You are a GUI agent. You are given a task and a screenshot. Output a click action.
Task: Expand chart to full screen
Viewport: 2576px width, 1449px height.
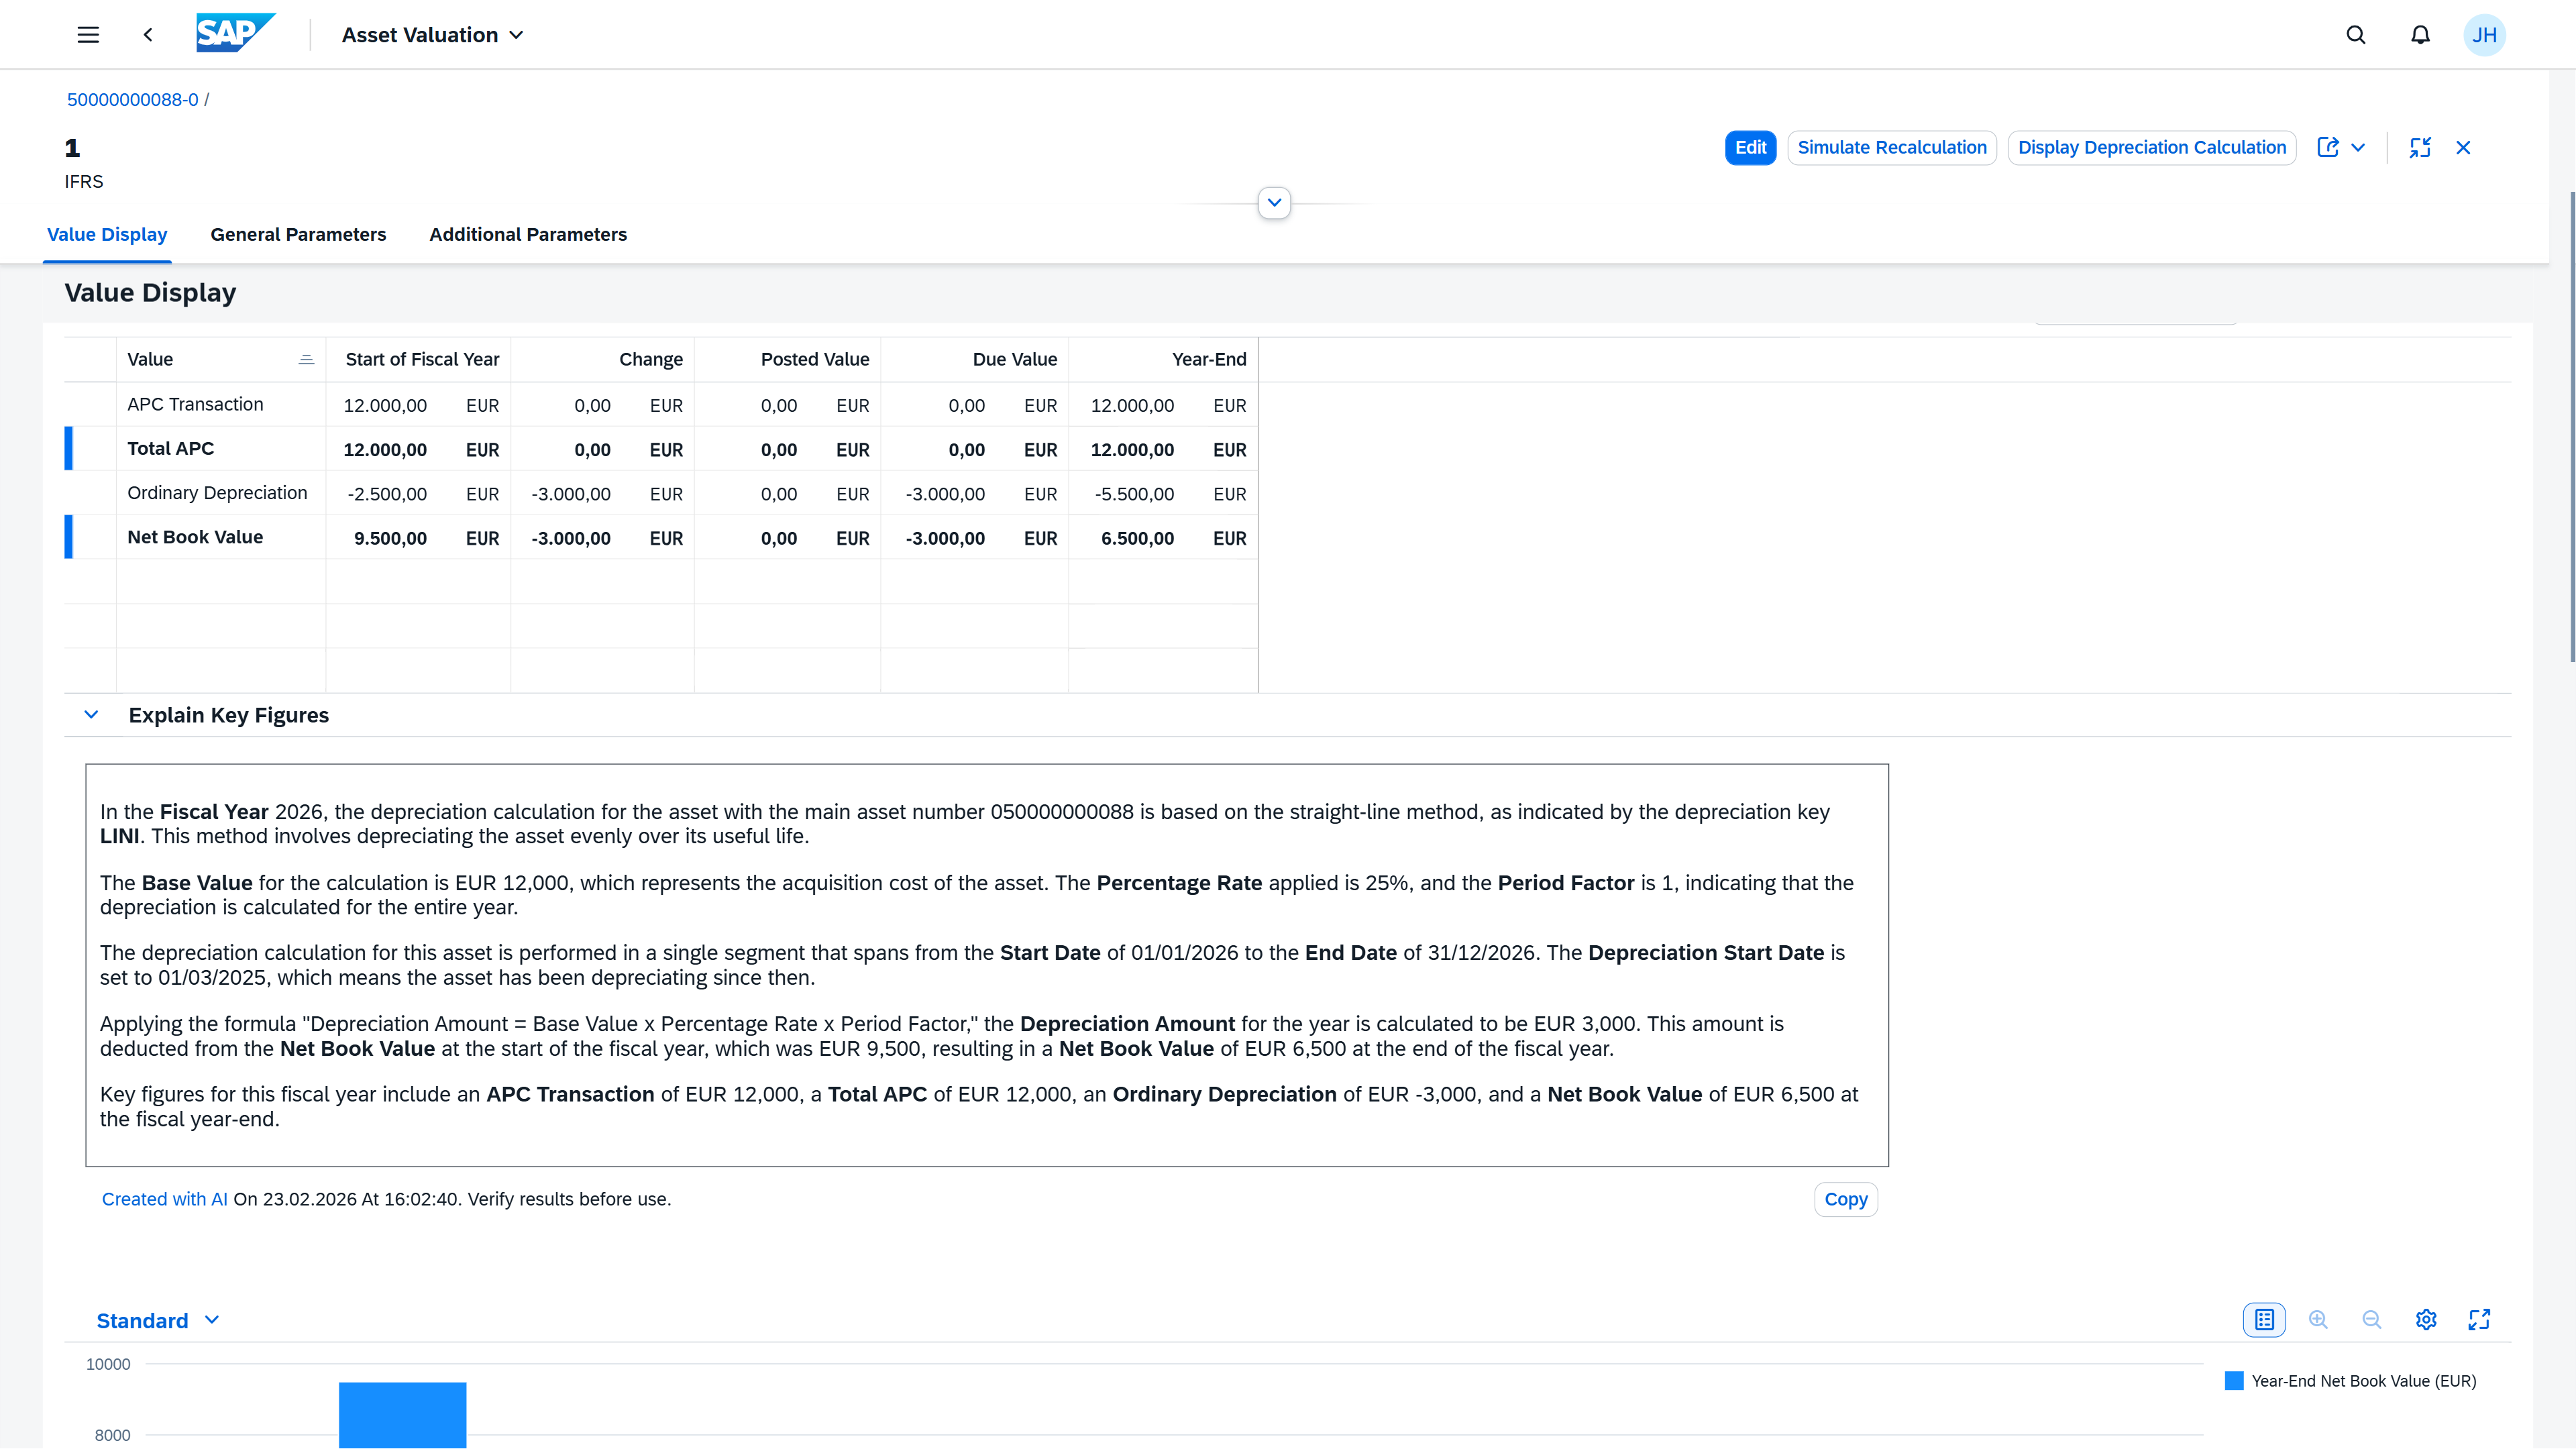point(2479,1320)
